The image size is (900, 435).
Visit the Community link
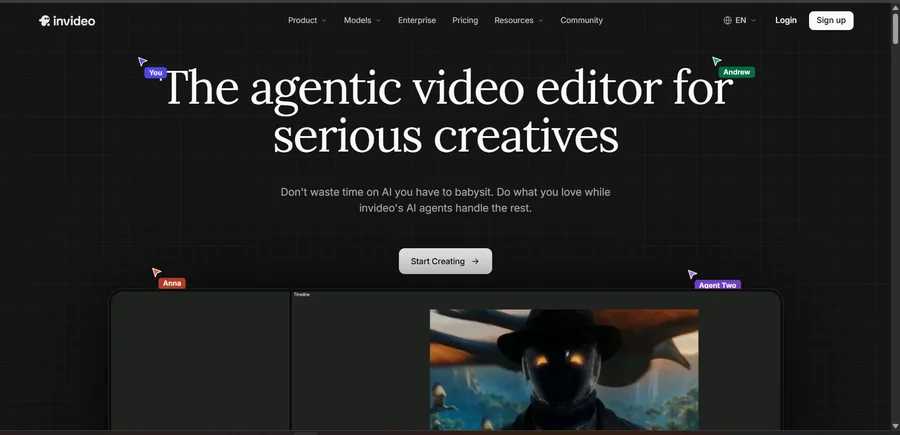point(581,20)
